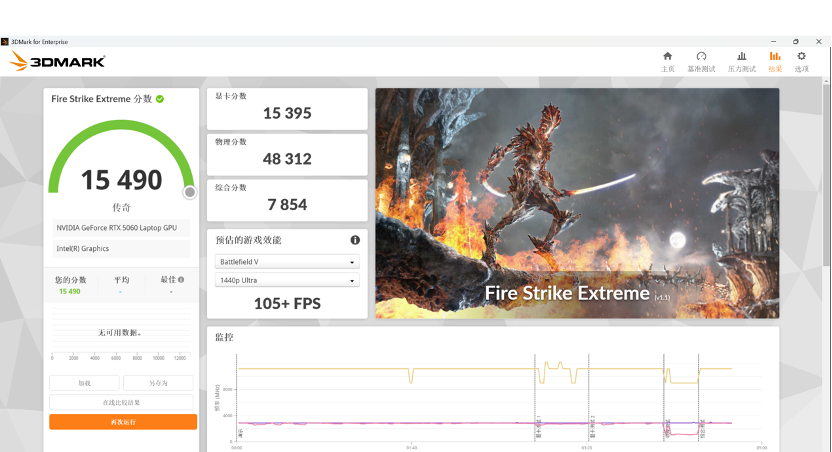Restore the 3DMark window size
The image size is (832, 452).
(x=795, y=41)
